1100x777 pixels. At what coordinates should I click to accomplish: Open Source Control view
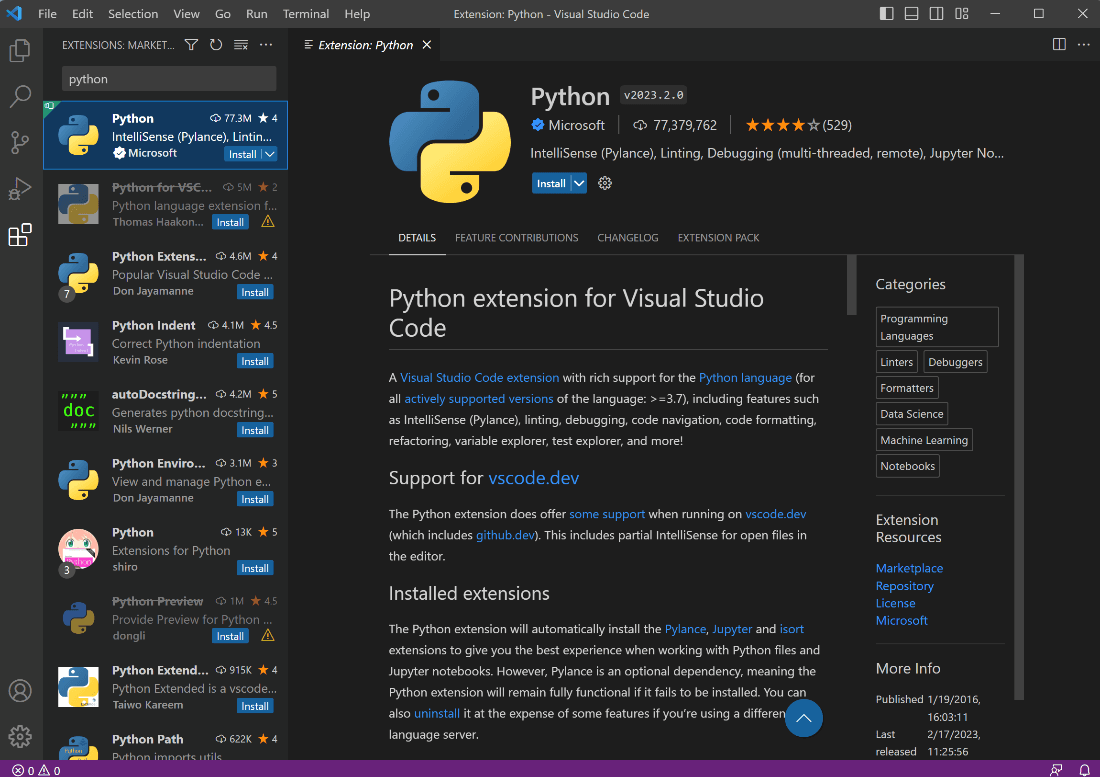point(20,142)
